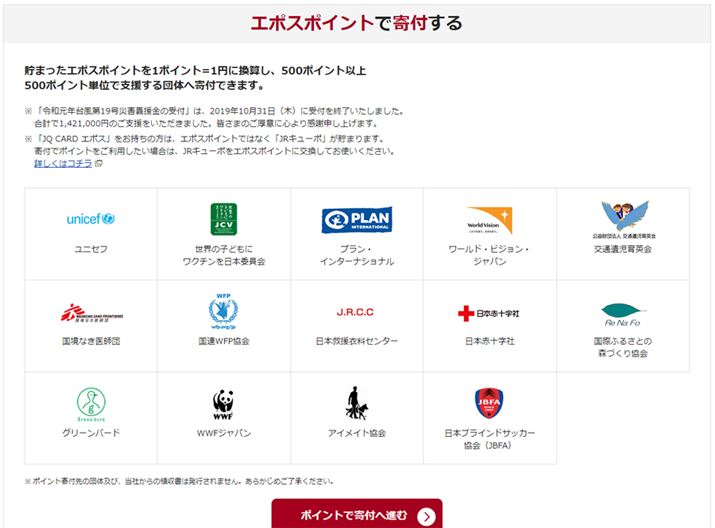Viewport: 715px width, 528px height.
Task: Select the PLAN International logo
Action: pos(357,220)
